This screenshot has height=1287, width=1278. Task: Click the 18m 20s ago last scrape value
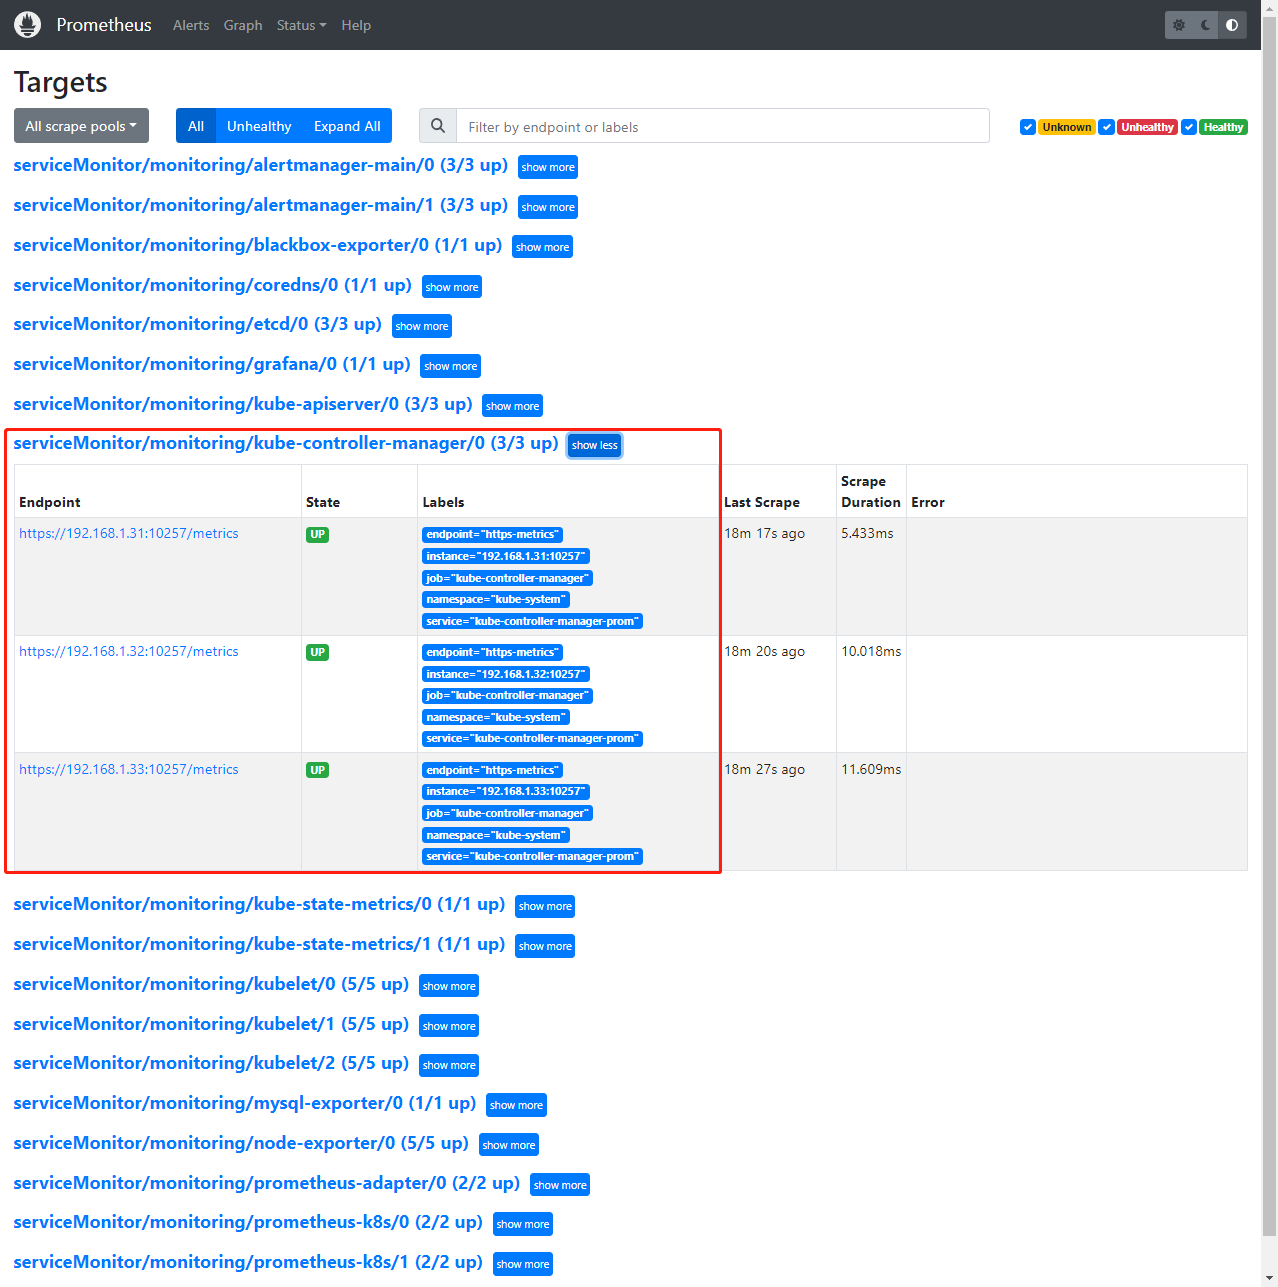[764, 652]
